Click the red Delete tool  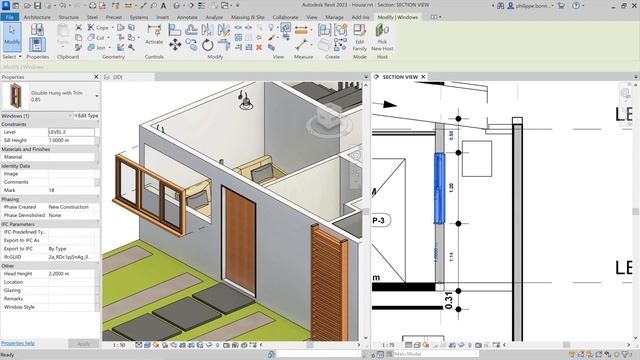click(x=259, y=48)
